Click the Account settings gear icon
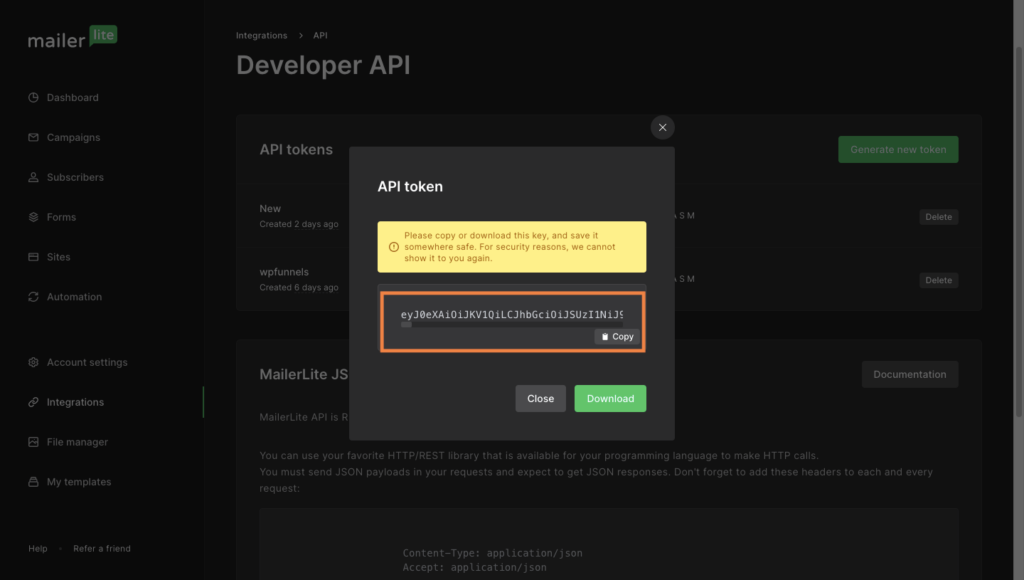This screenshot has height=580, width=1024. (x=34, y=363)
